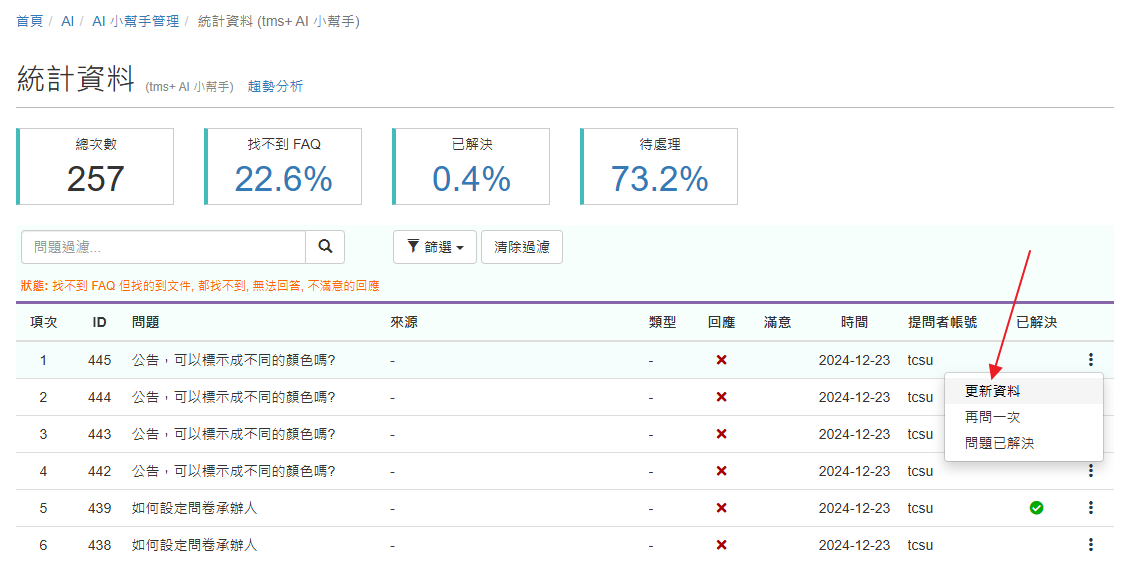The image size is (1129, 562).
Task: Click the magnifier search button
Action: point(325,247)
